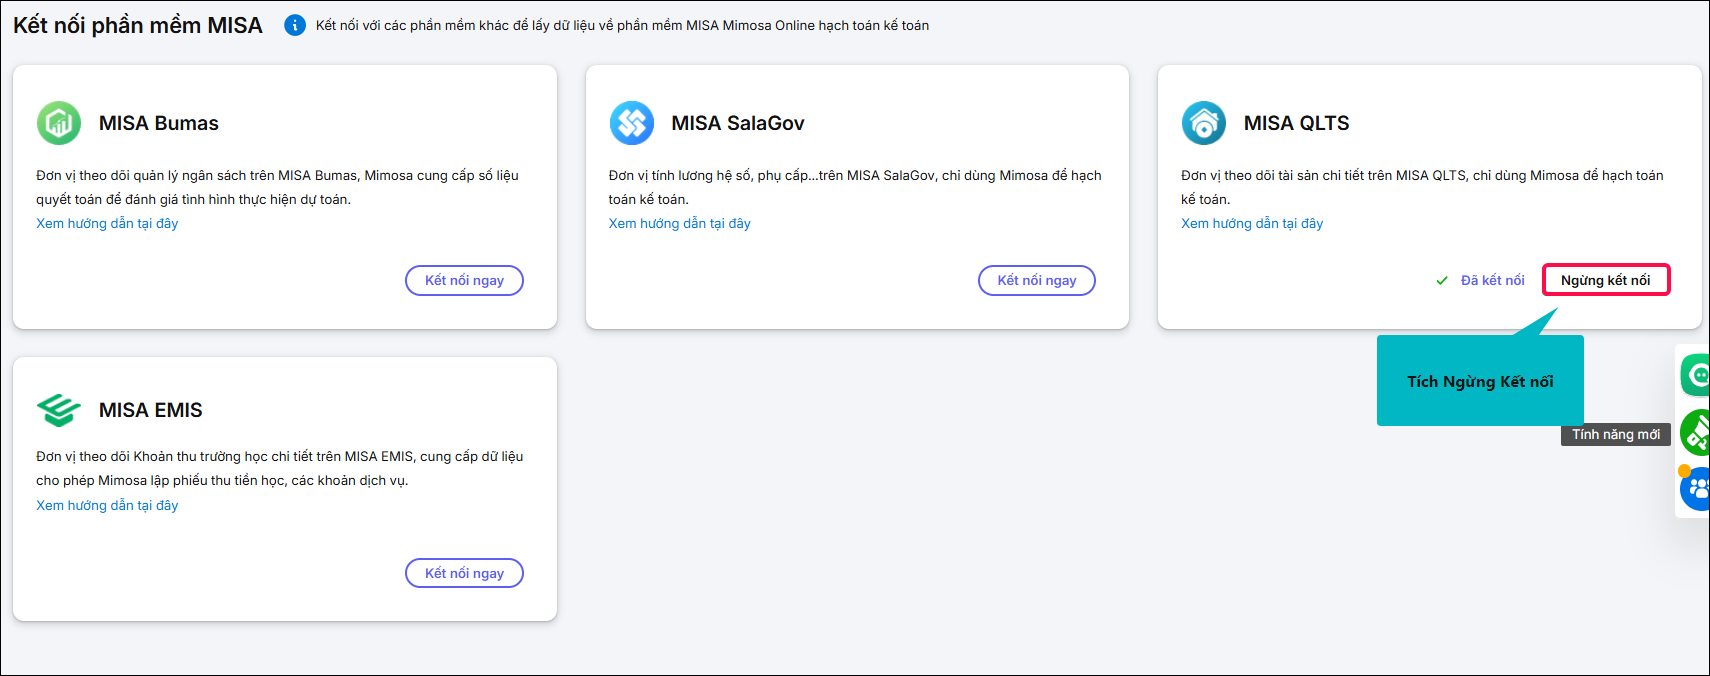Click the MISA SalaGov description text

(855, 187)
